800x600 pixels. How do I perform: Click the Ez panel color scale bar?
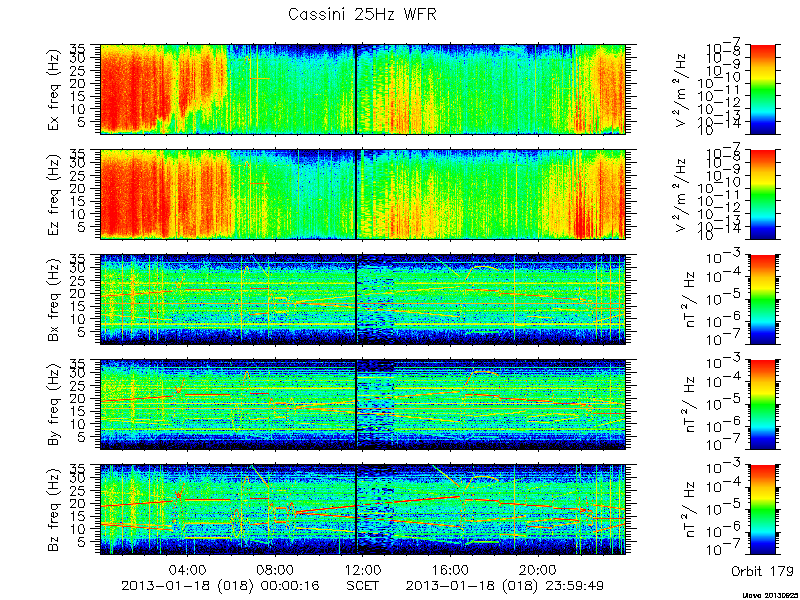click(x=763, y=194)
